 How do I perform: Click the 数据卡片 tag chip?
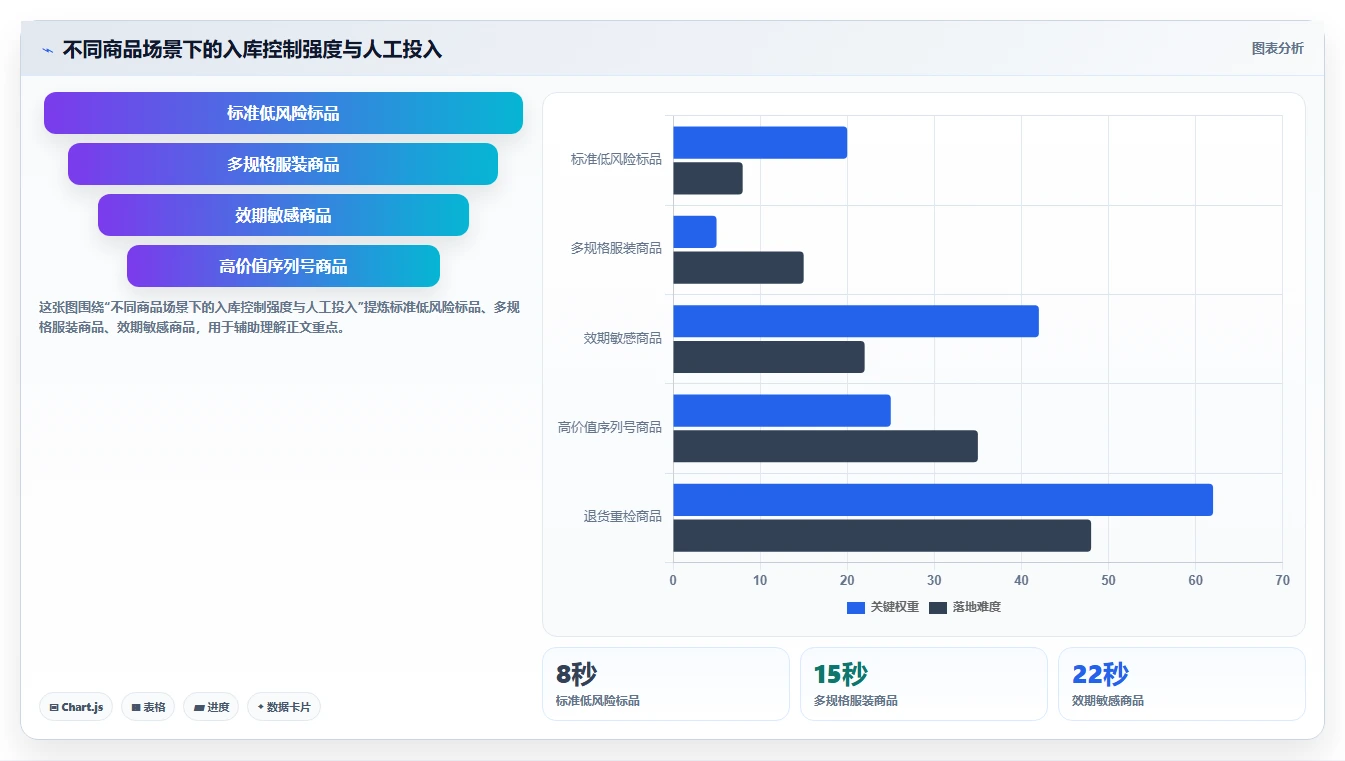(x=284, y=707)
